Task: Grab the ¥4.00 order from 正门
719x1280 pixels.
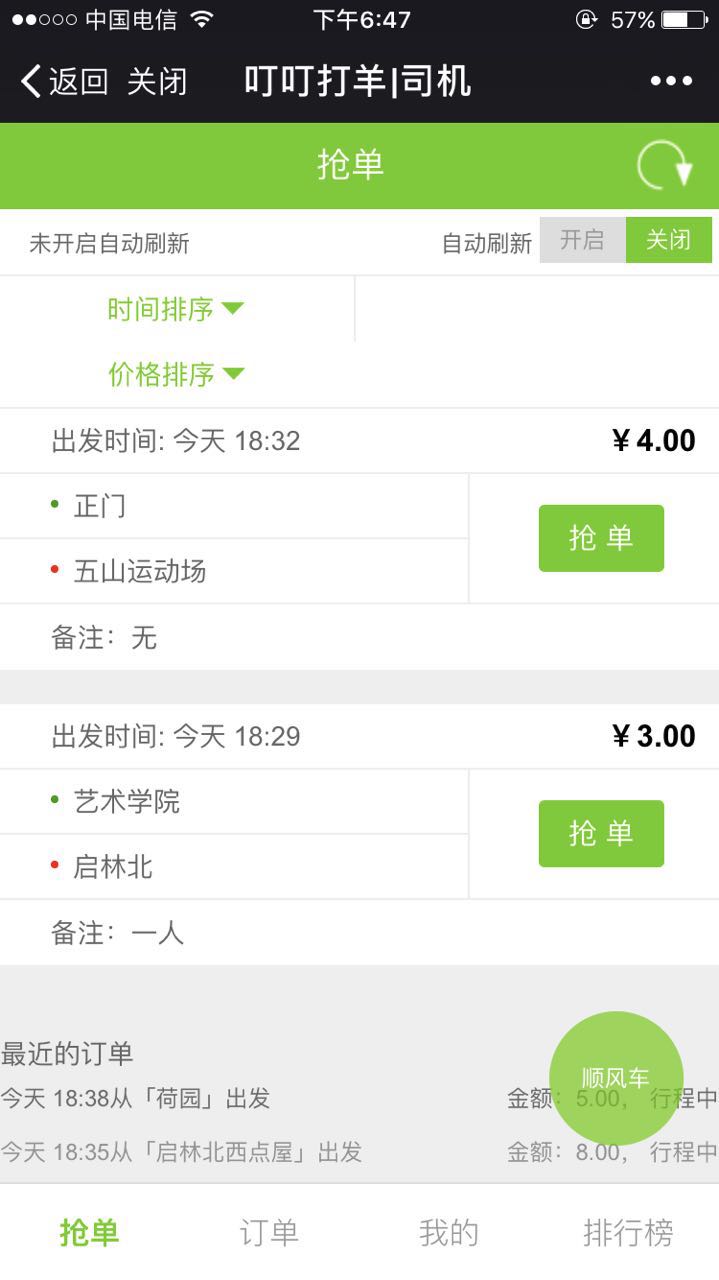Action: click(x=601, y=538)
